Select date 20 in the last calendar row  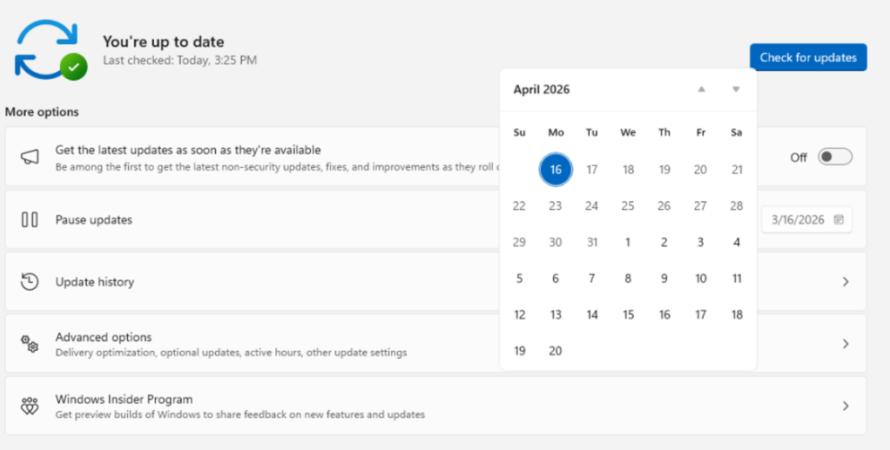[x=555, y=351]
